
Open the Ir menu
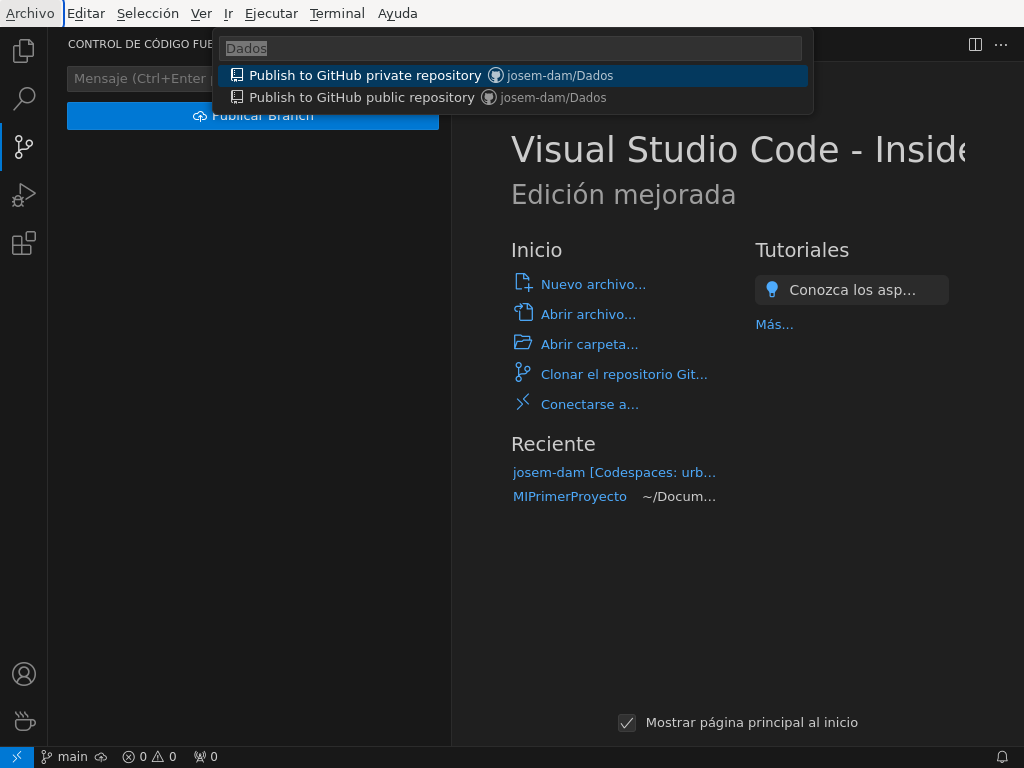tap(228, 14)
